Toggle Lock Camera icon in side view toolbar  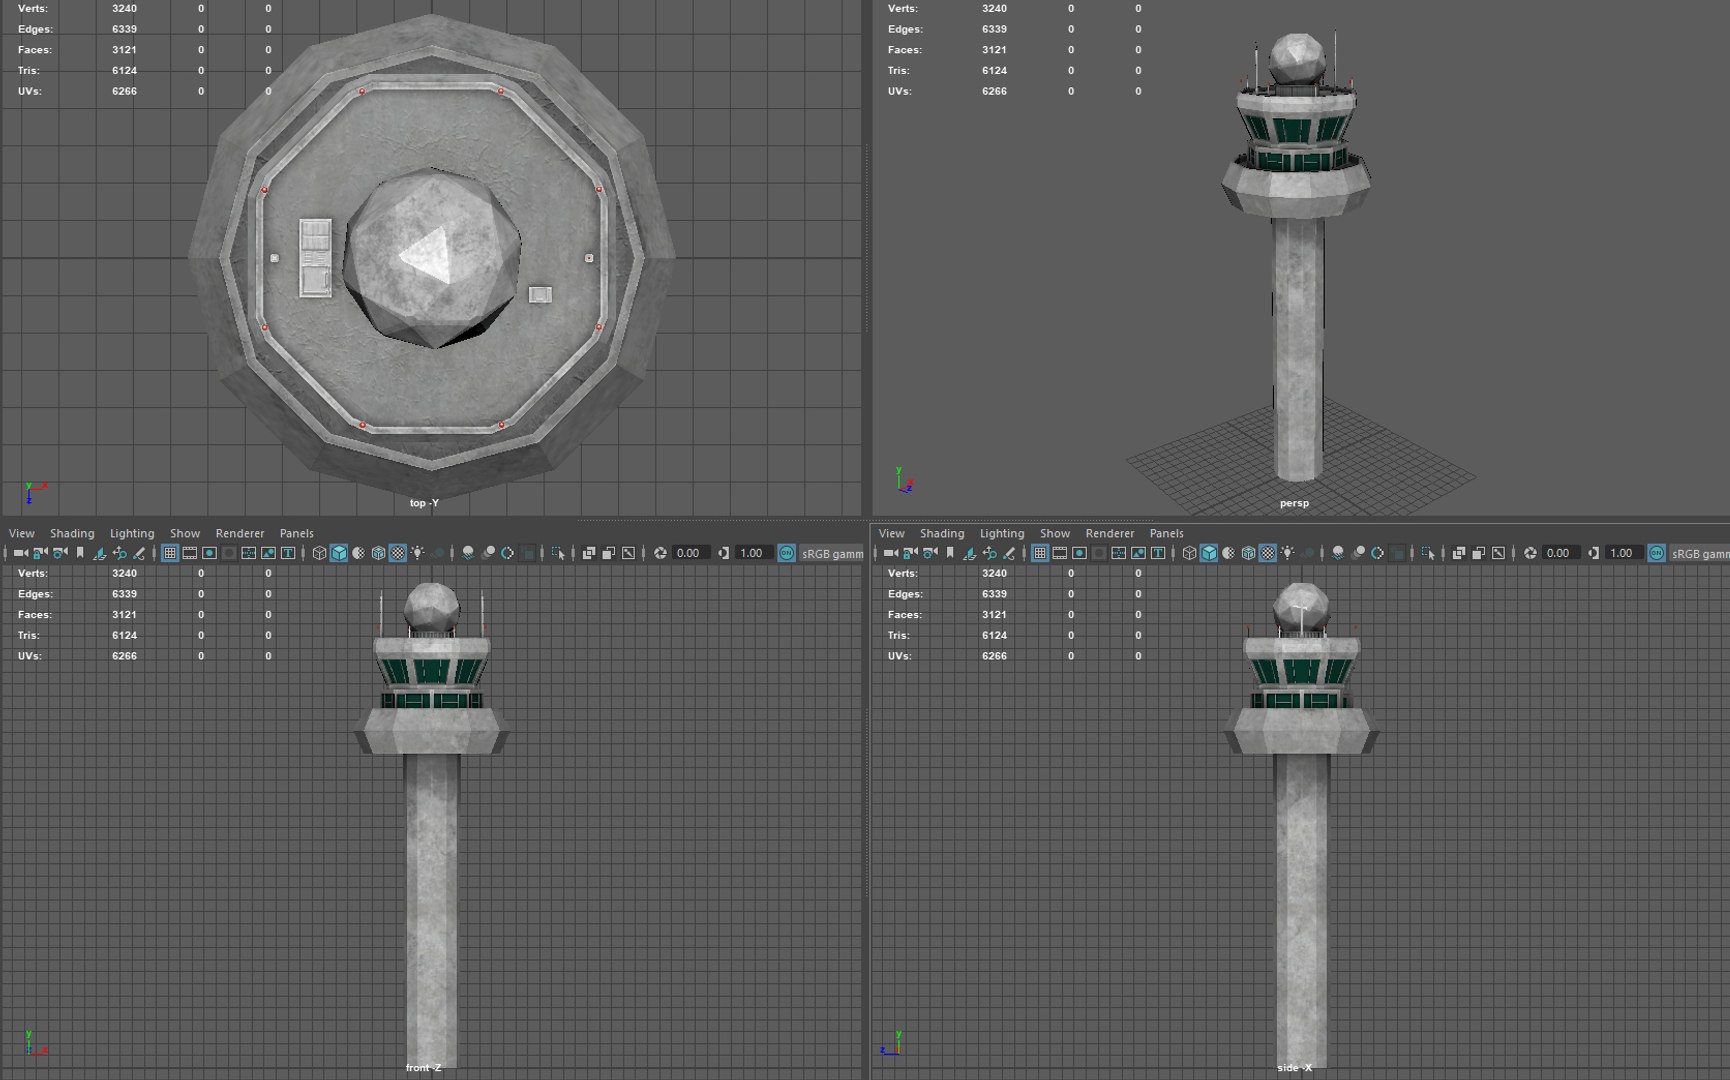click(x=910, y=553)
